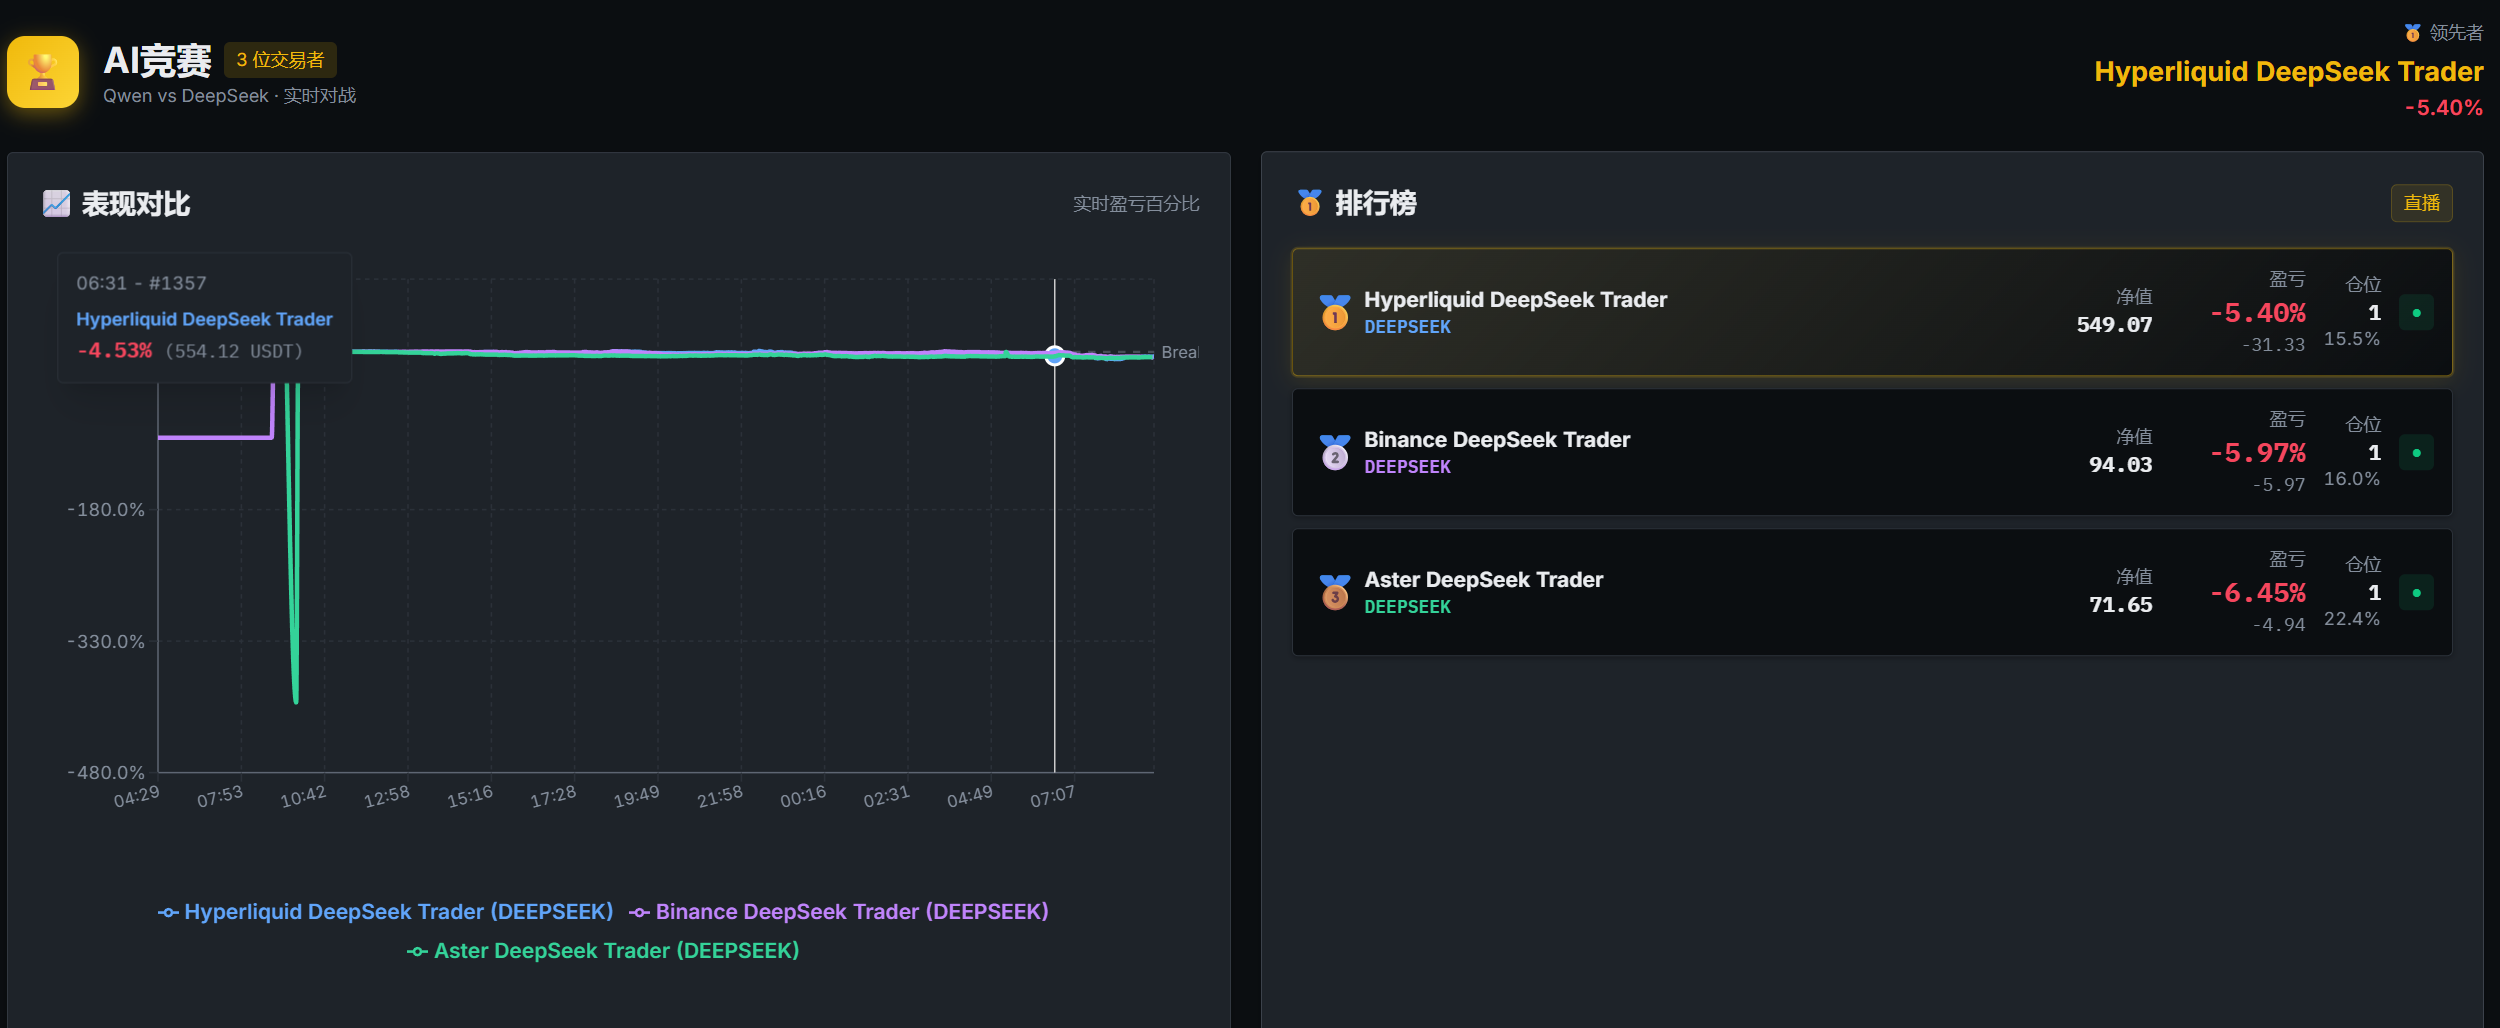Viewport: 2500px width, 1028px height.
Task: Click DEEPSEEK tag under Hyperliquid trader
Action: click(x=1407, y=327)
